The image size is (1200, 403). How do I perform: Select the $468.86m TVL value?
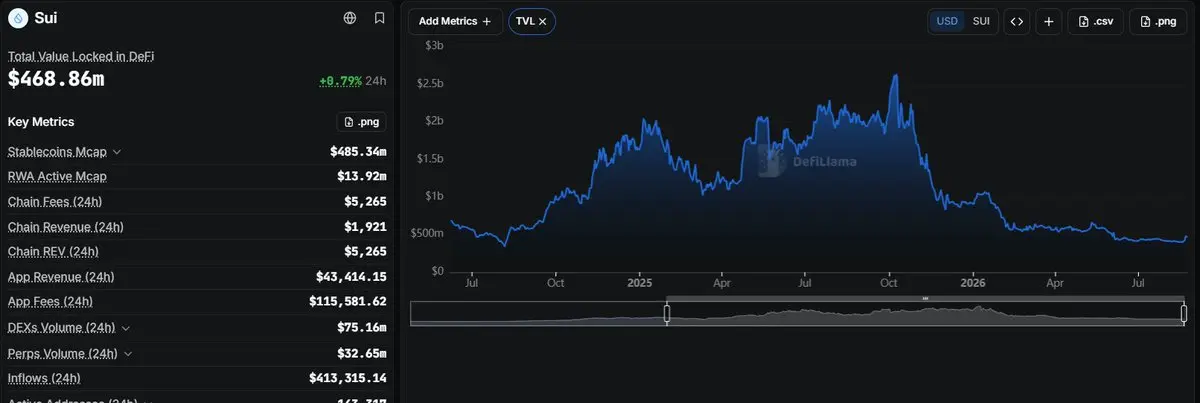pyautogui.click(x=56, y=79)
